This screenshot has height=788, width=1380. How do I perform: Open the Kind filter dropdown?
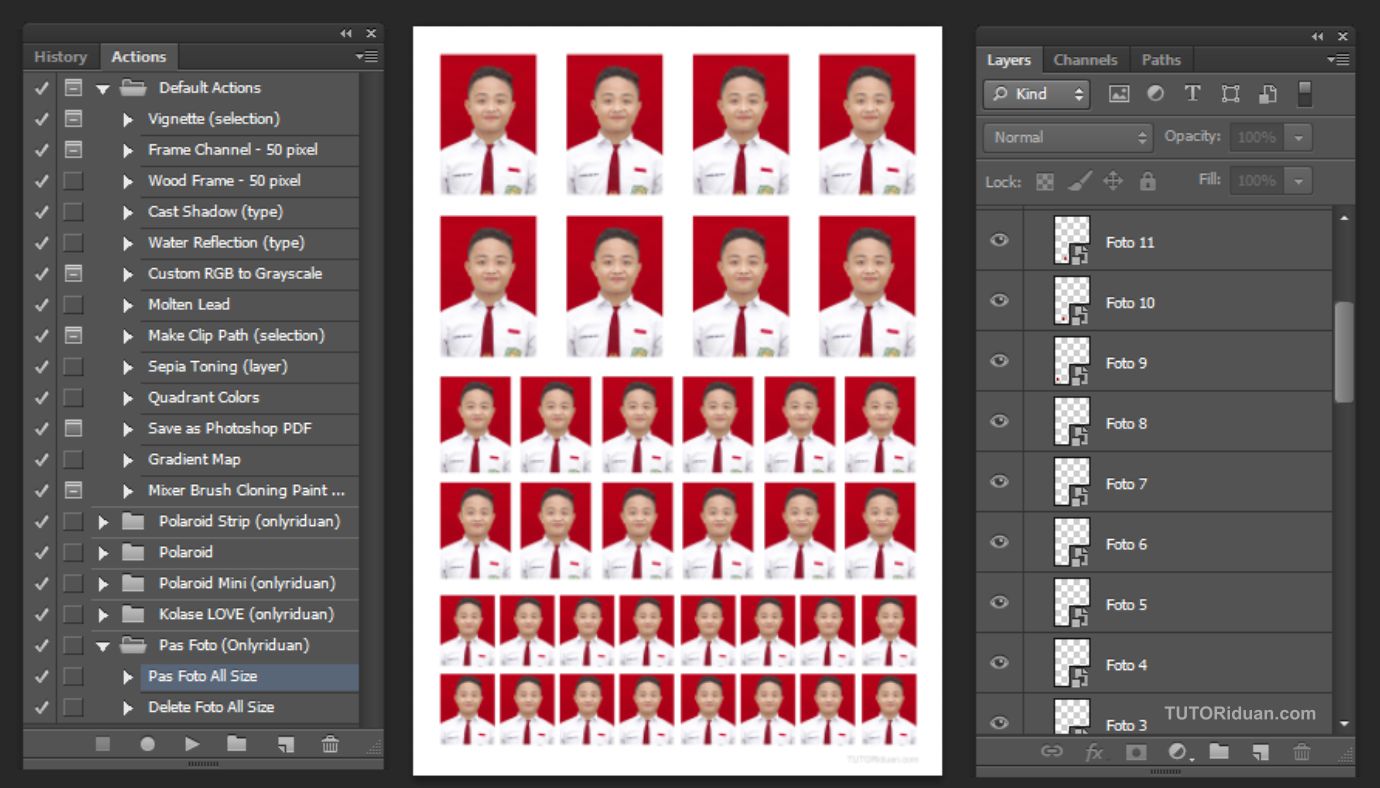1036,93
